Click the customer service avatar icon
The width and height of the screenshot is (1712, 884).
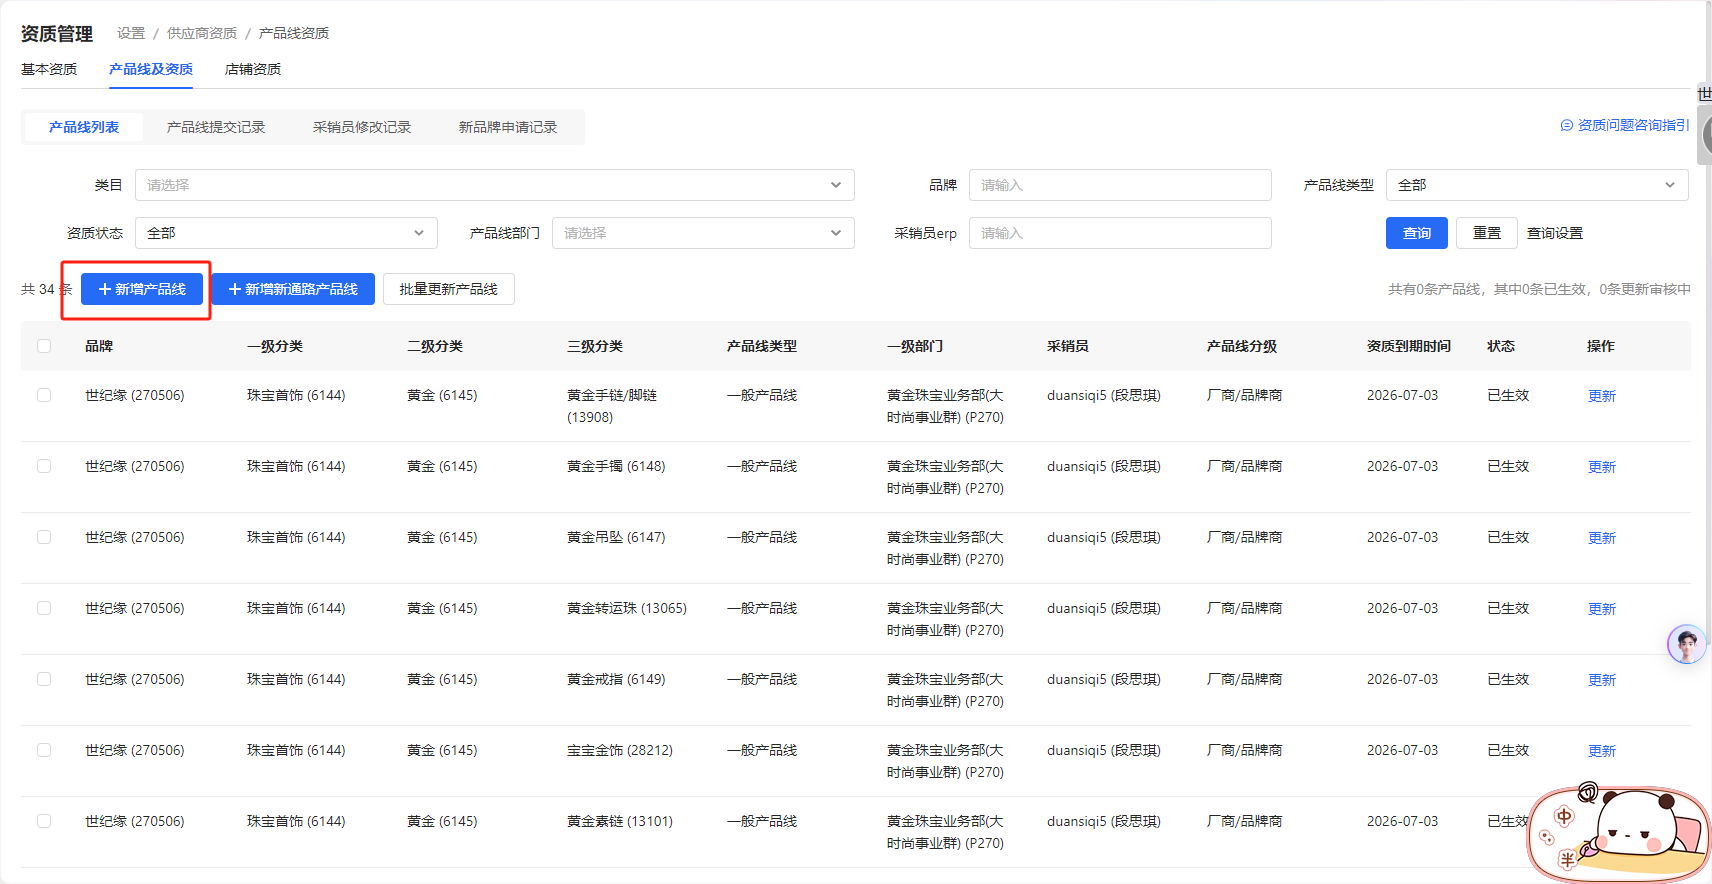[x=1686, y=644]
